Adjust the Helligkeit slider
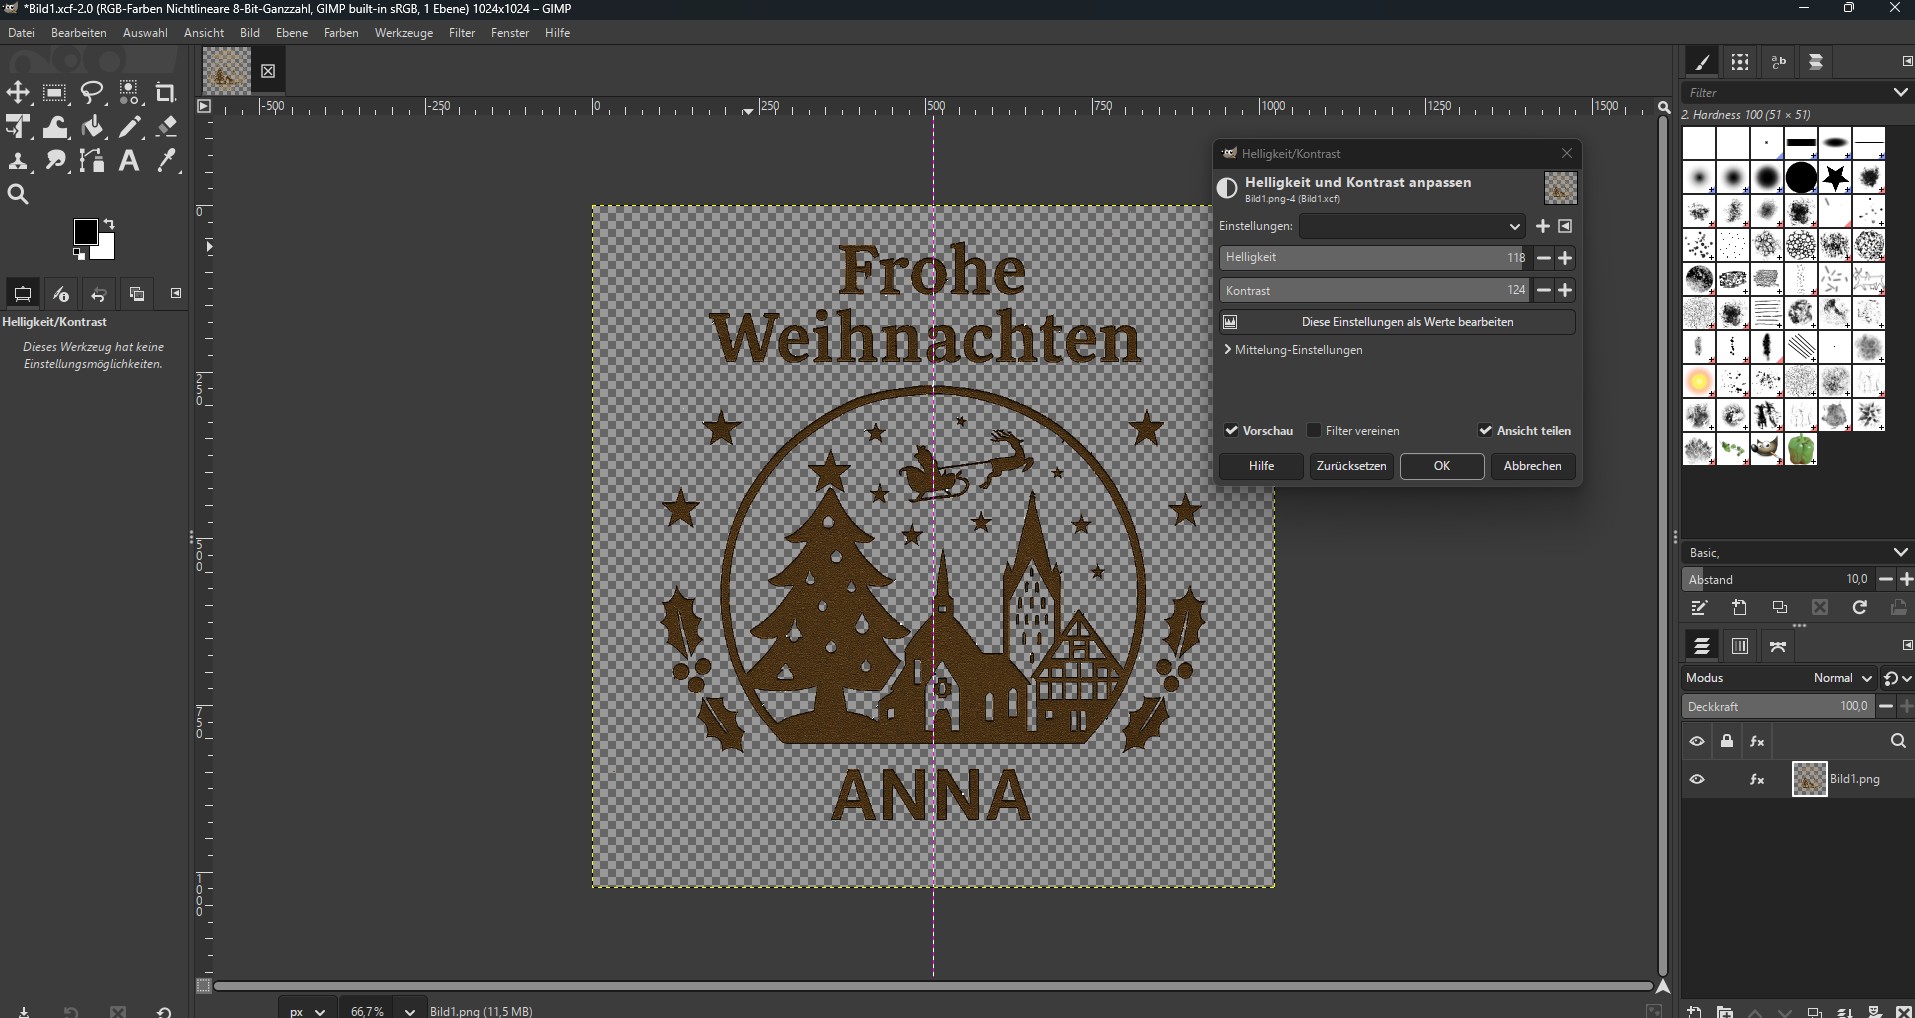 point(1370,258)
